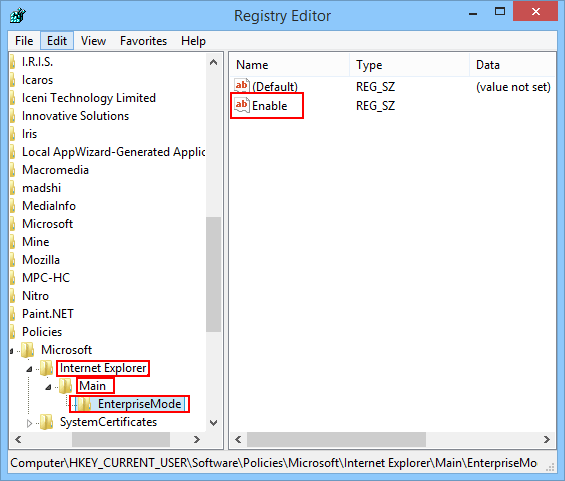Image resolution: width=565 pixels, height=481 pixels.
Task: Click the values pane horizontal scroll right arrow
Action: click(547, 440)
